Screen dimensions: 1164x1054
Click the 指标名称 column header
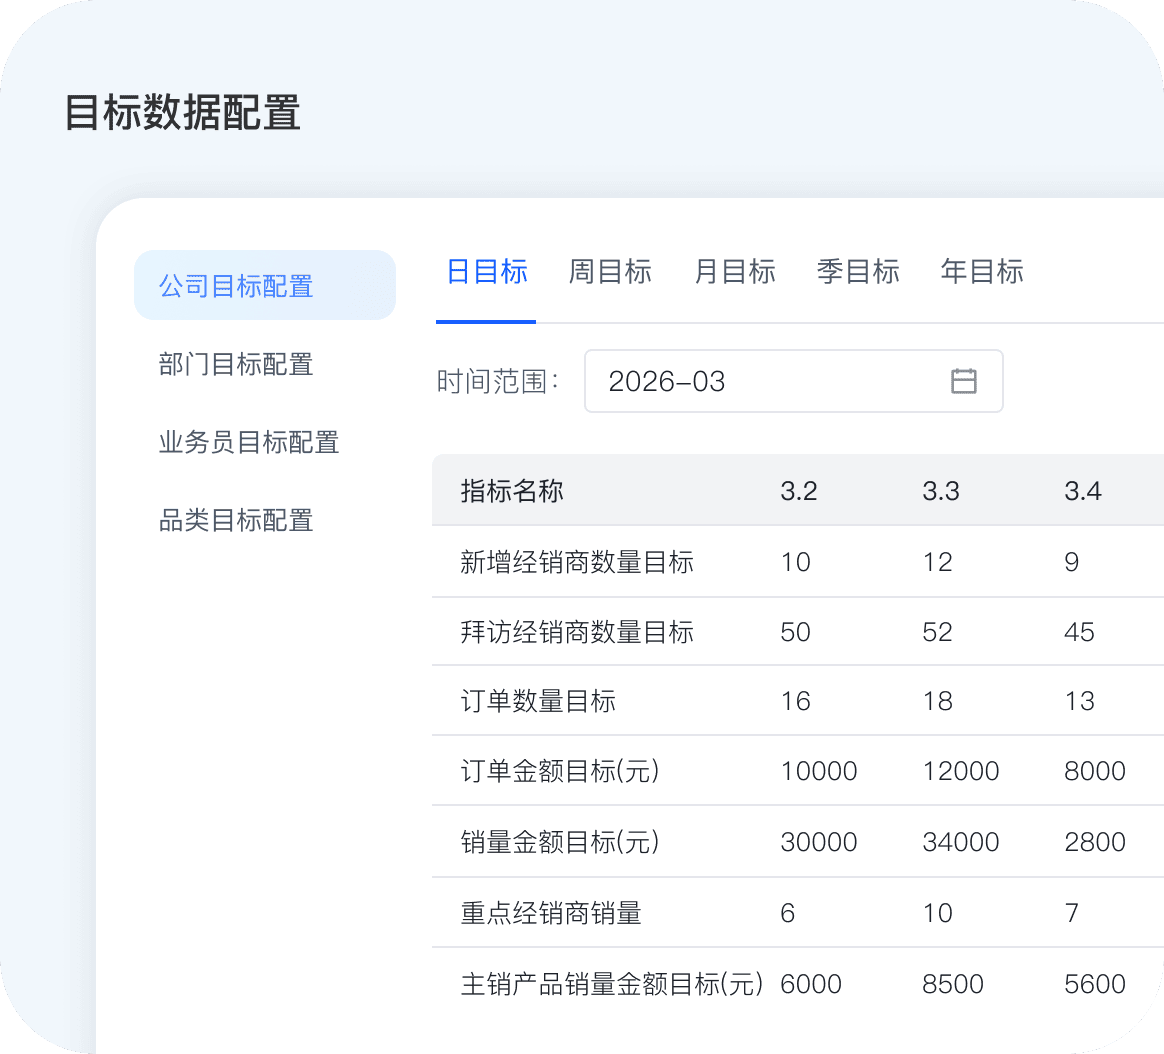pos(512,491)
